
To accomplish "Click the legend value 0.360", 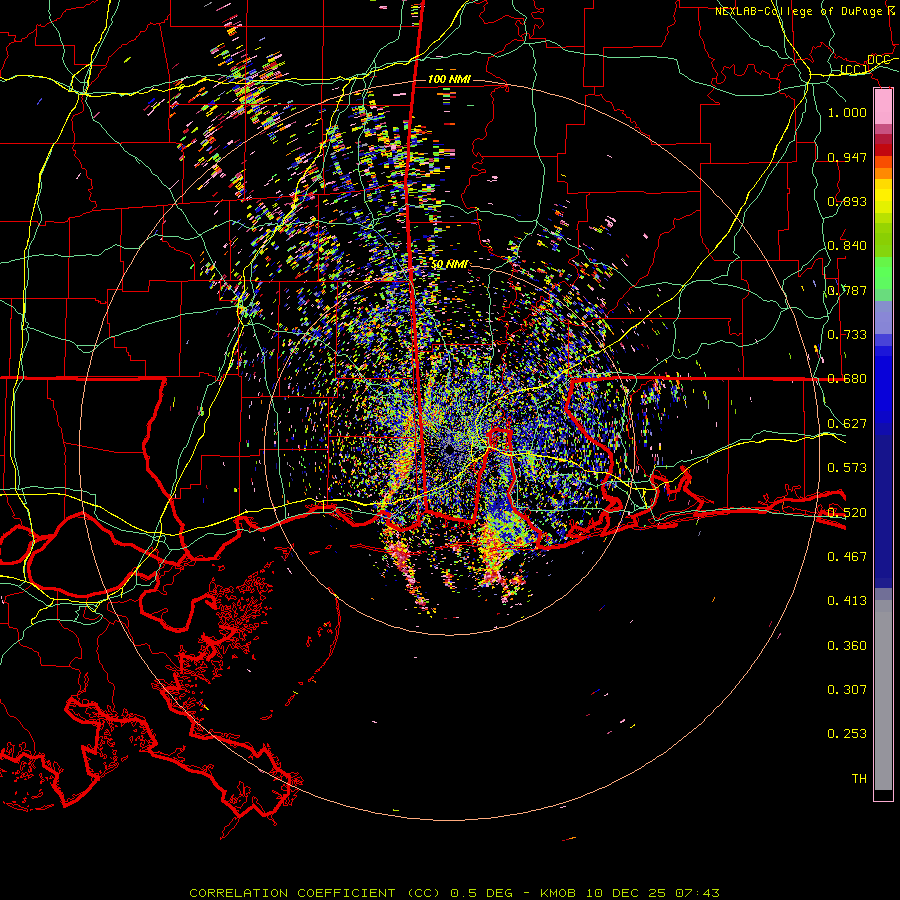I will point(847,645).
